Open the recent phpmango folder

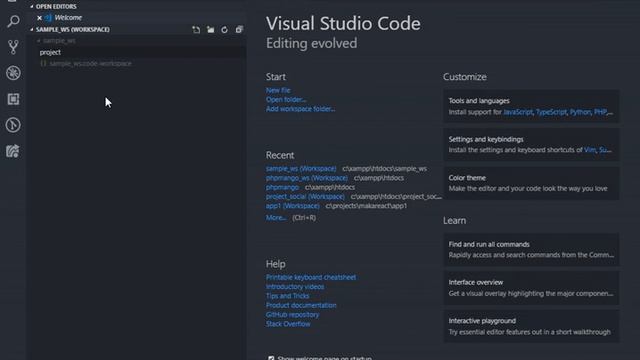click(x=282, y=187)
